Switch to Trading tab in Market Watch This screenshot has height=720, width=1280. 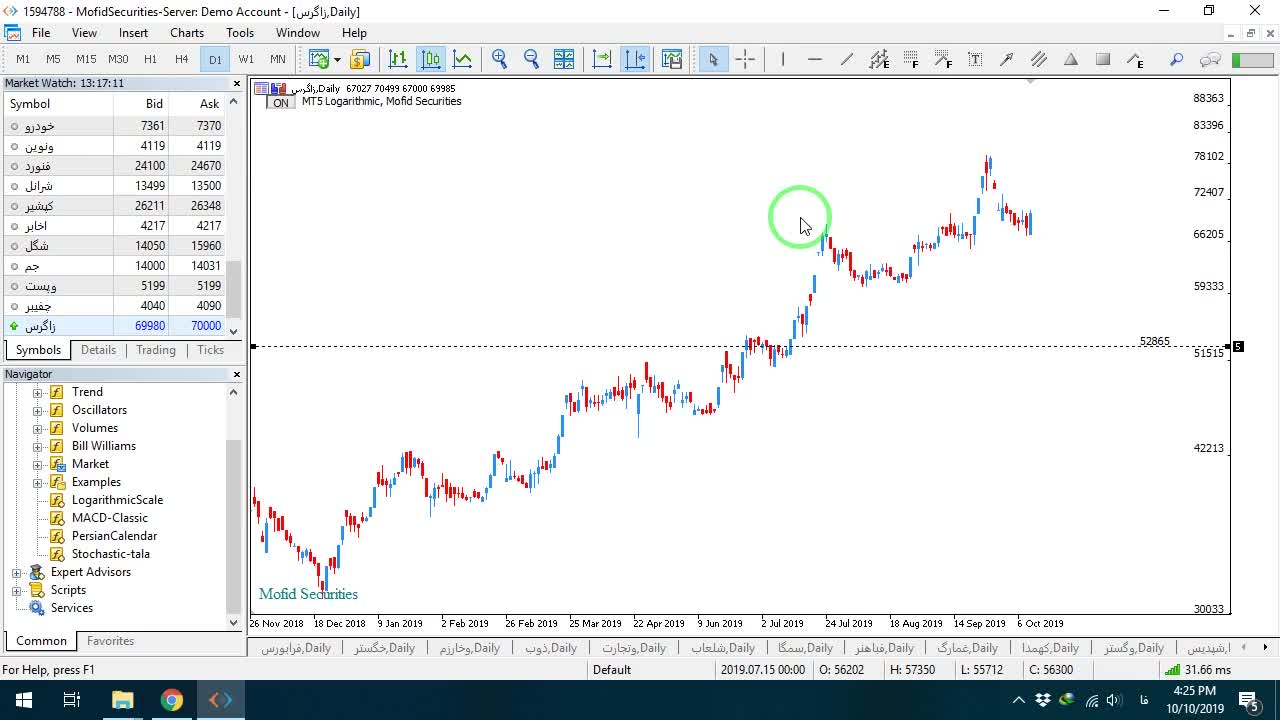[156, 350]
